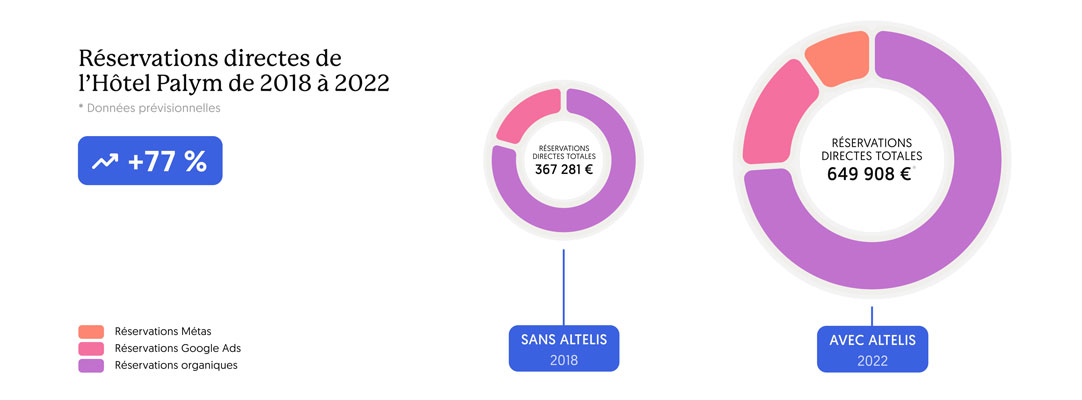
Task: Click the +77 % growth badge
Action: pos(150,161)
